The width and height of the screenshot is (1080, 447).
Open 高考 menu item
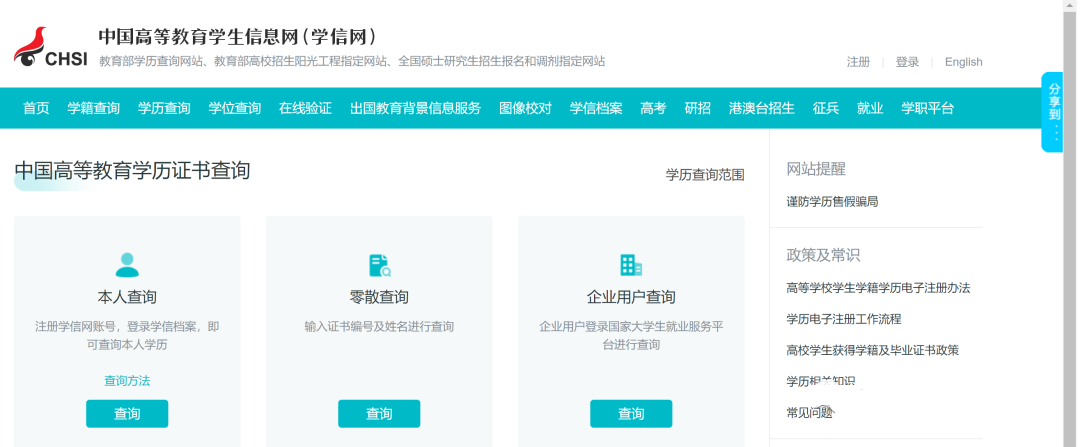click(x=653, y=108)
